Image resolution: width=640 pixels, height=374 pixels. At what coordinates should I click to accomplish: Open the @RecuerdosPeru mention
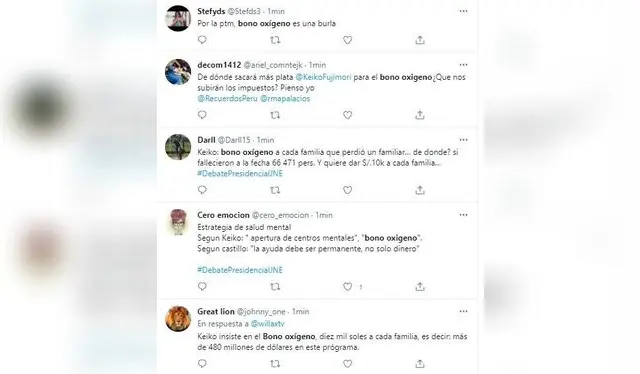[x=227, y=98]
